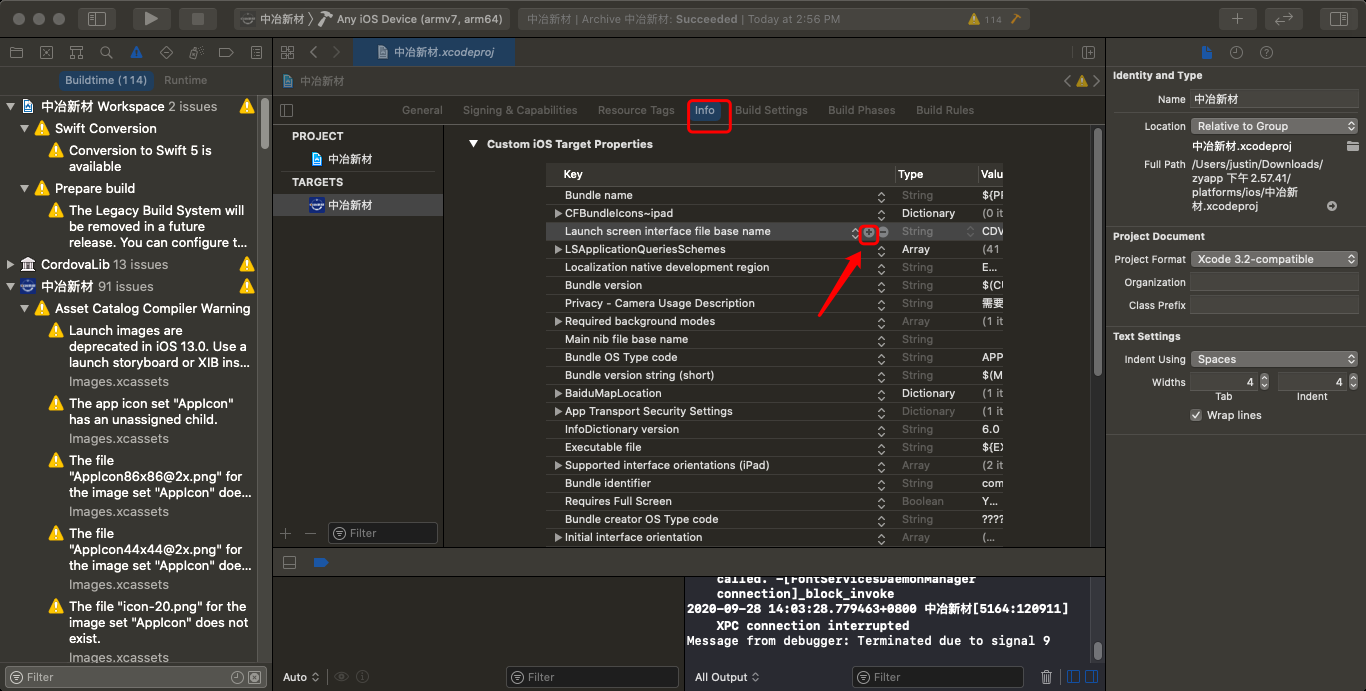
Task: Click the code review arrows button
Action: (x=1284, y=18)
